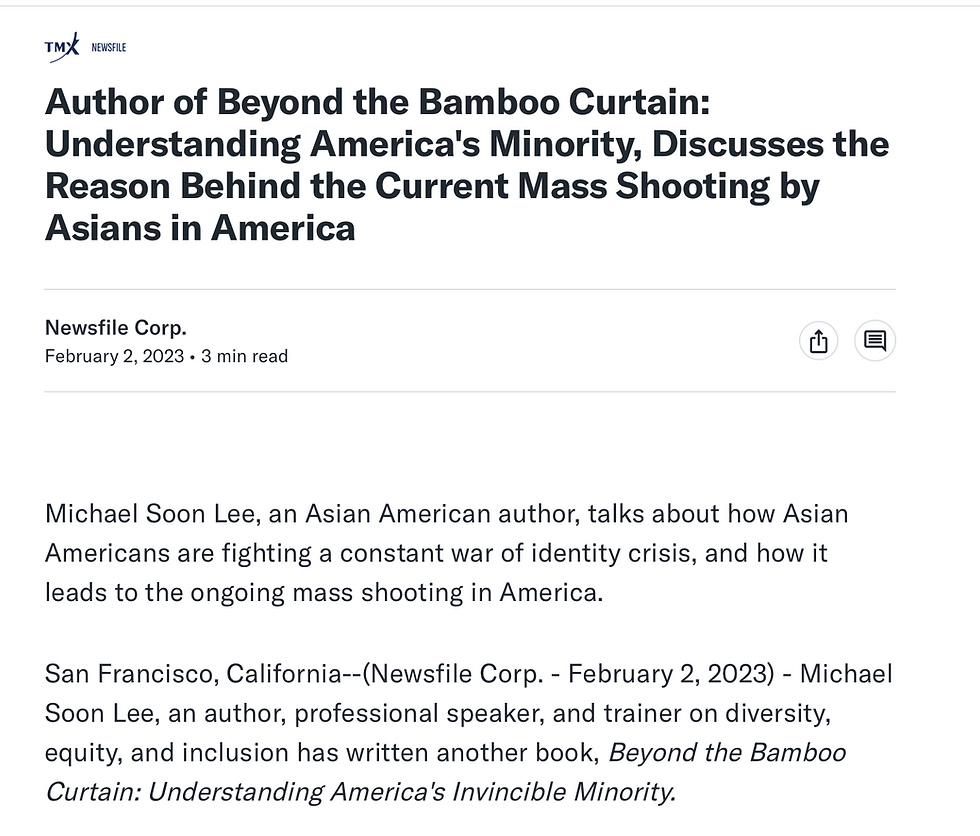Click the TMX logo icon
Screen dimensions: 980x836
pyautogui.click(x=62, y=47)
